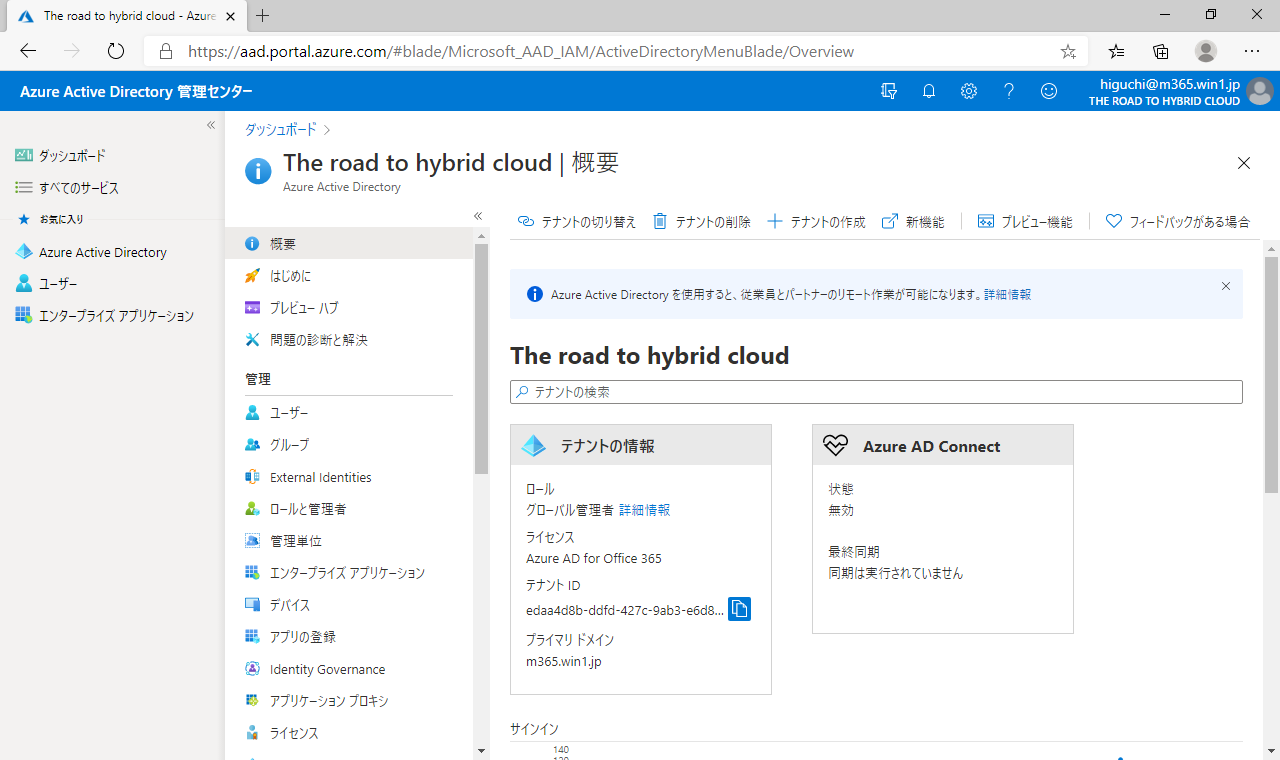Click the テナントの検索 search box
This screenshot has height=760, width=1280.
(x=876, y=392)
